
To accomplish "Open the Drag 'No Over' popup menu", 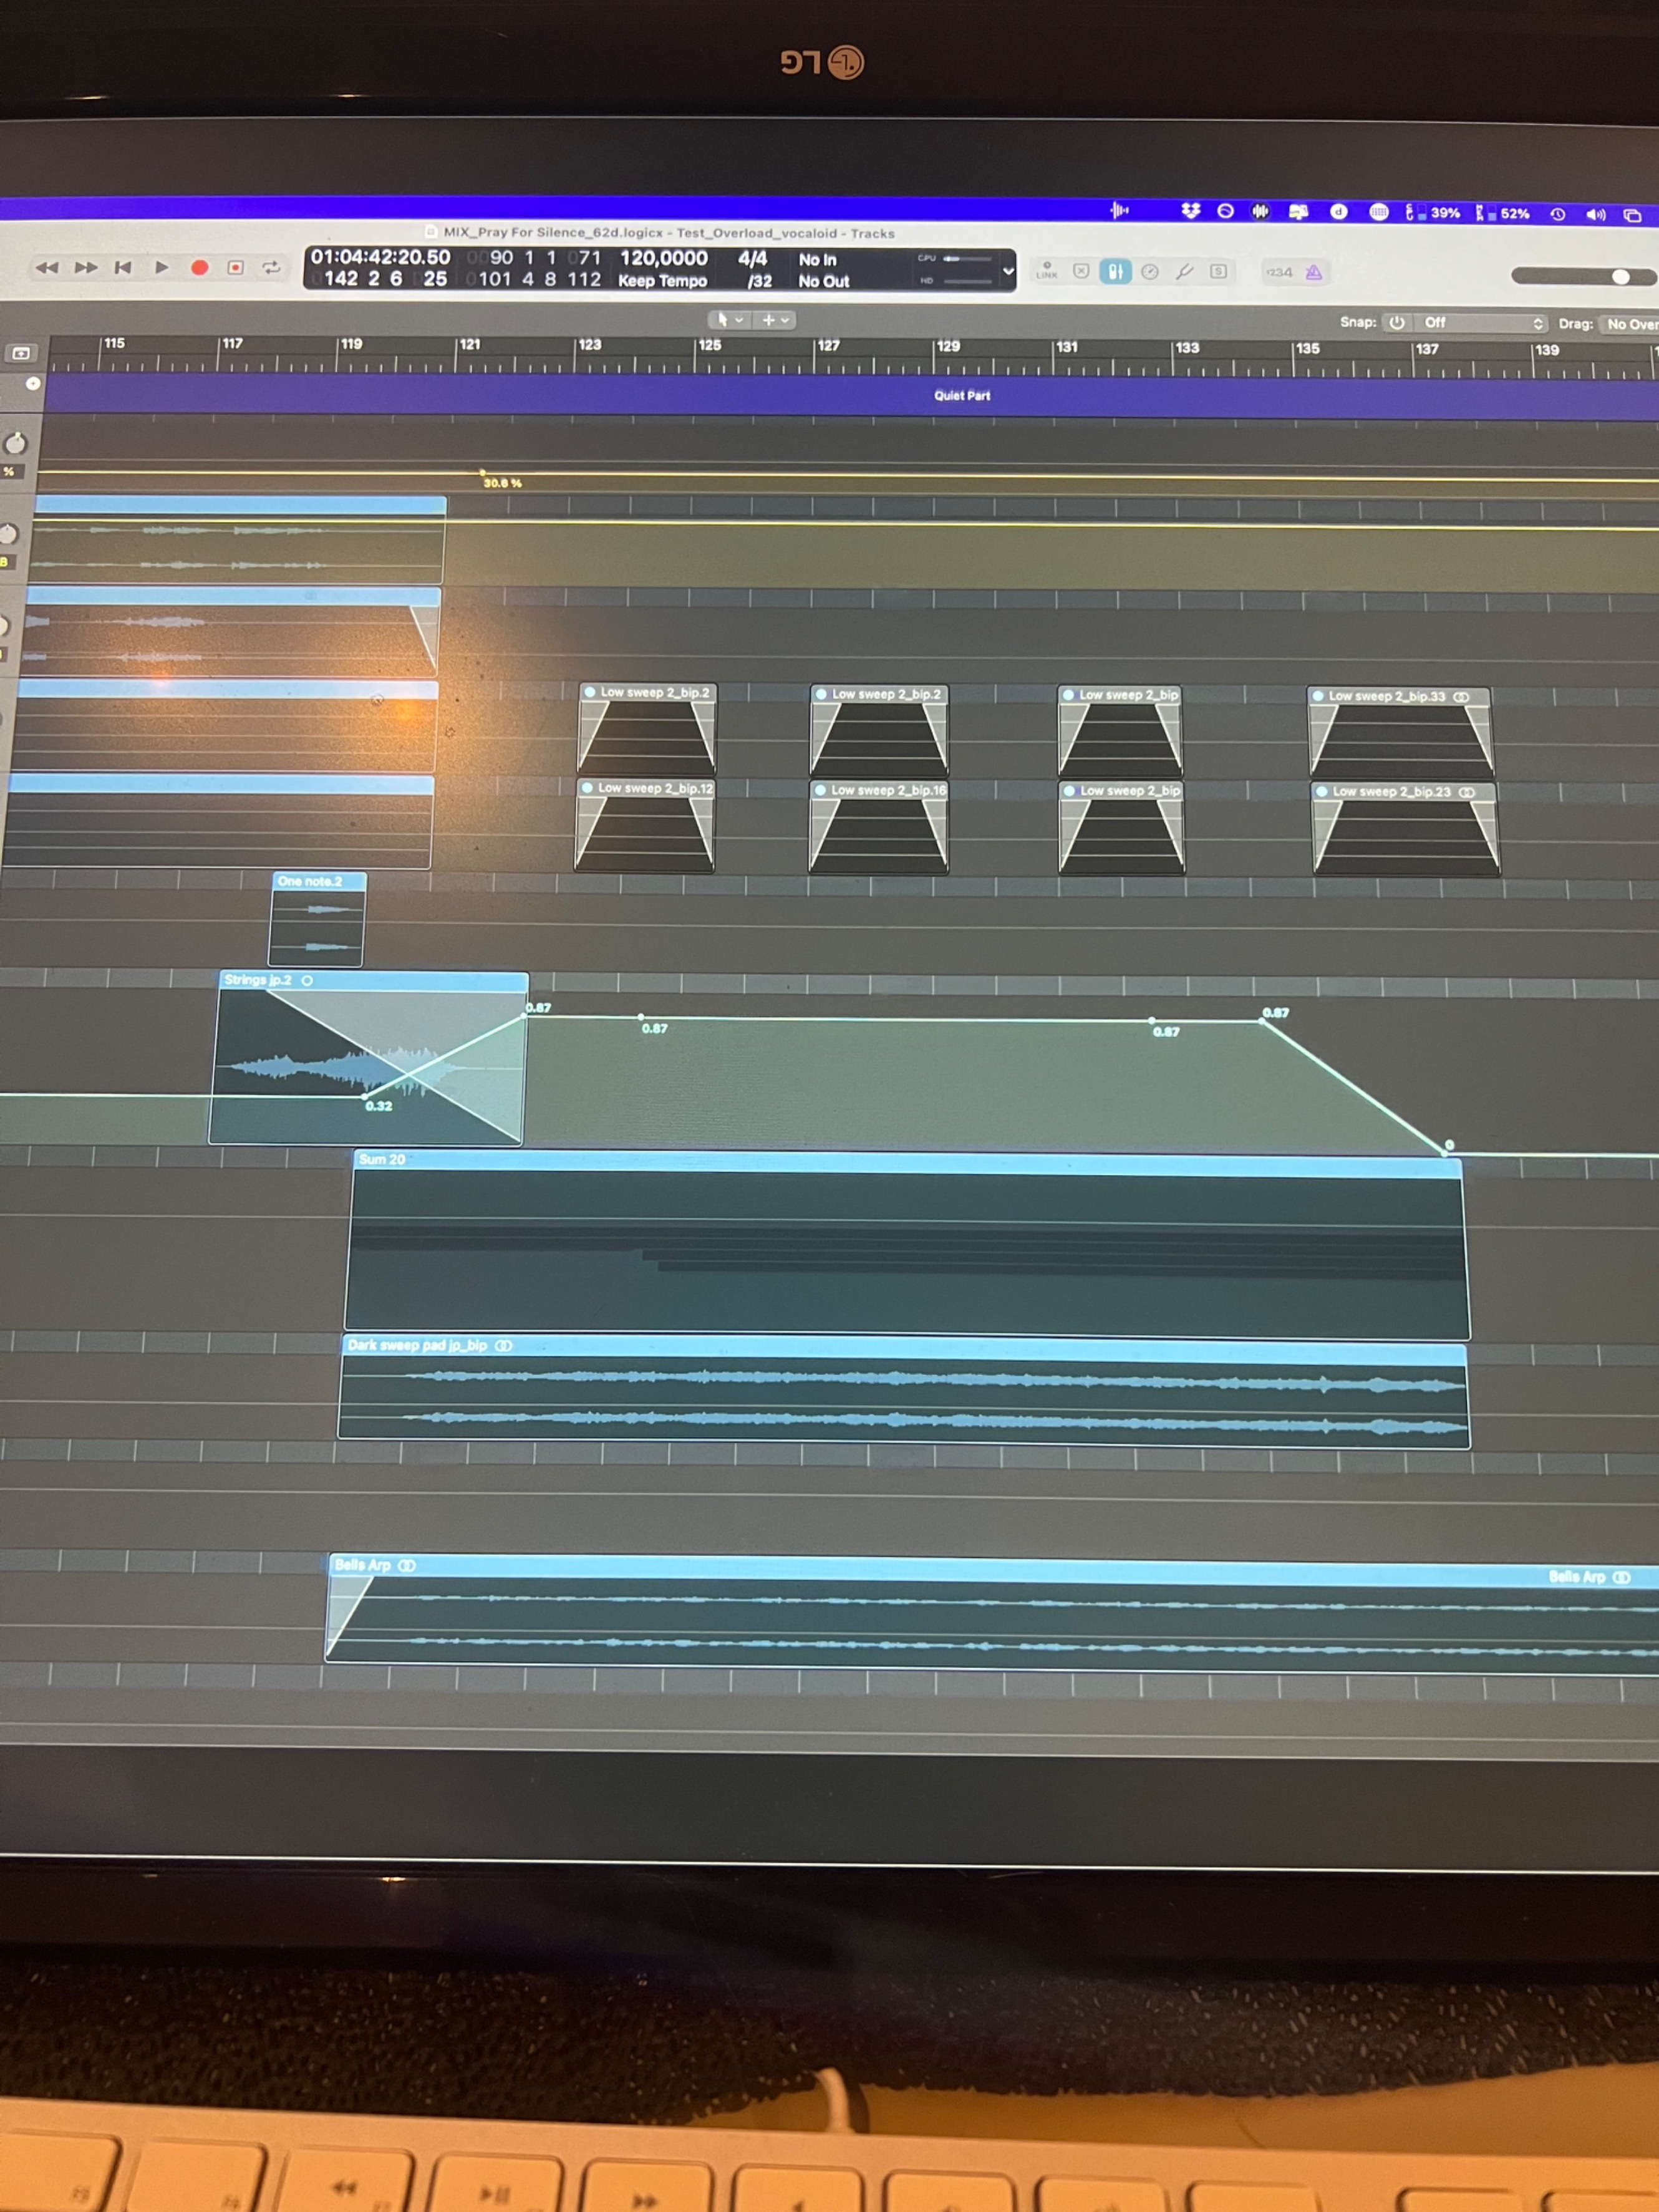I will pos(1630,324).
